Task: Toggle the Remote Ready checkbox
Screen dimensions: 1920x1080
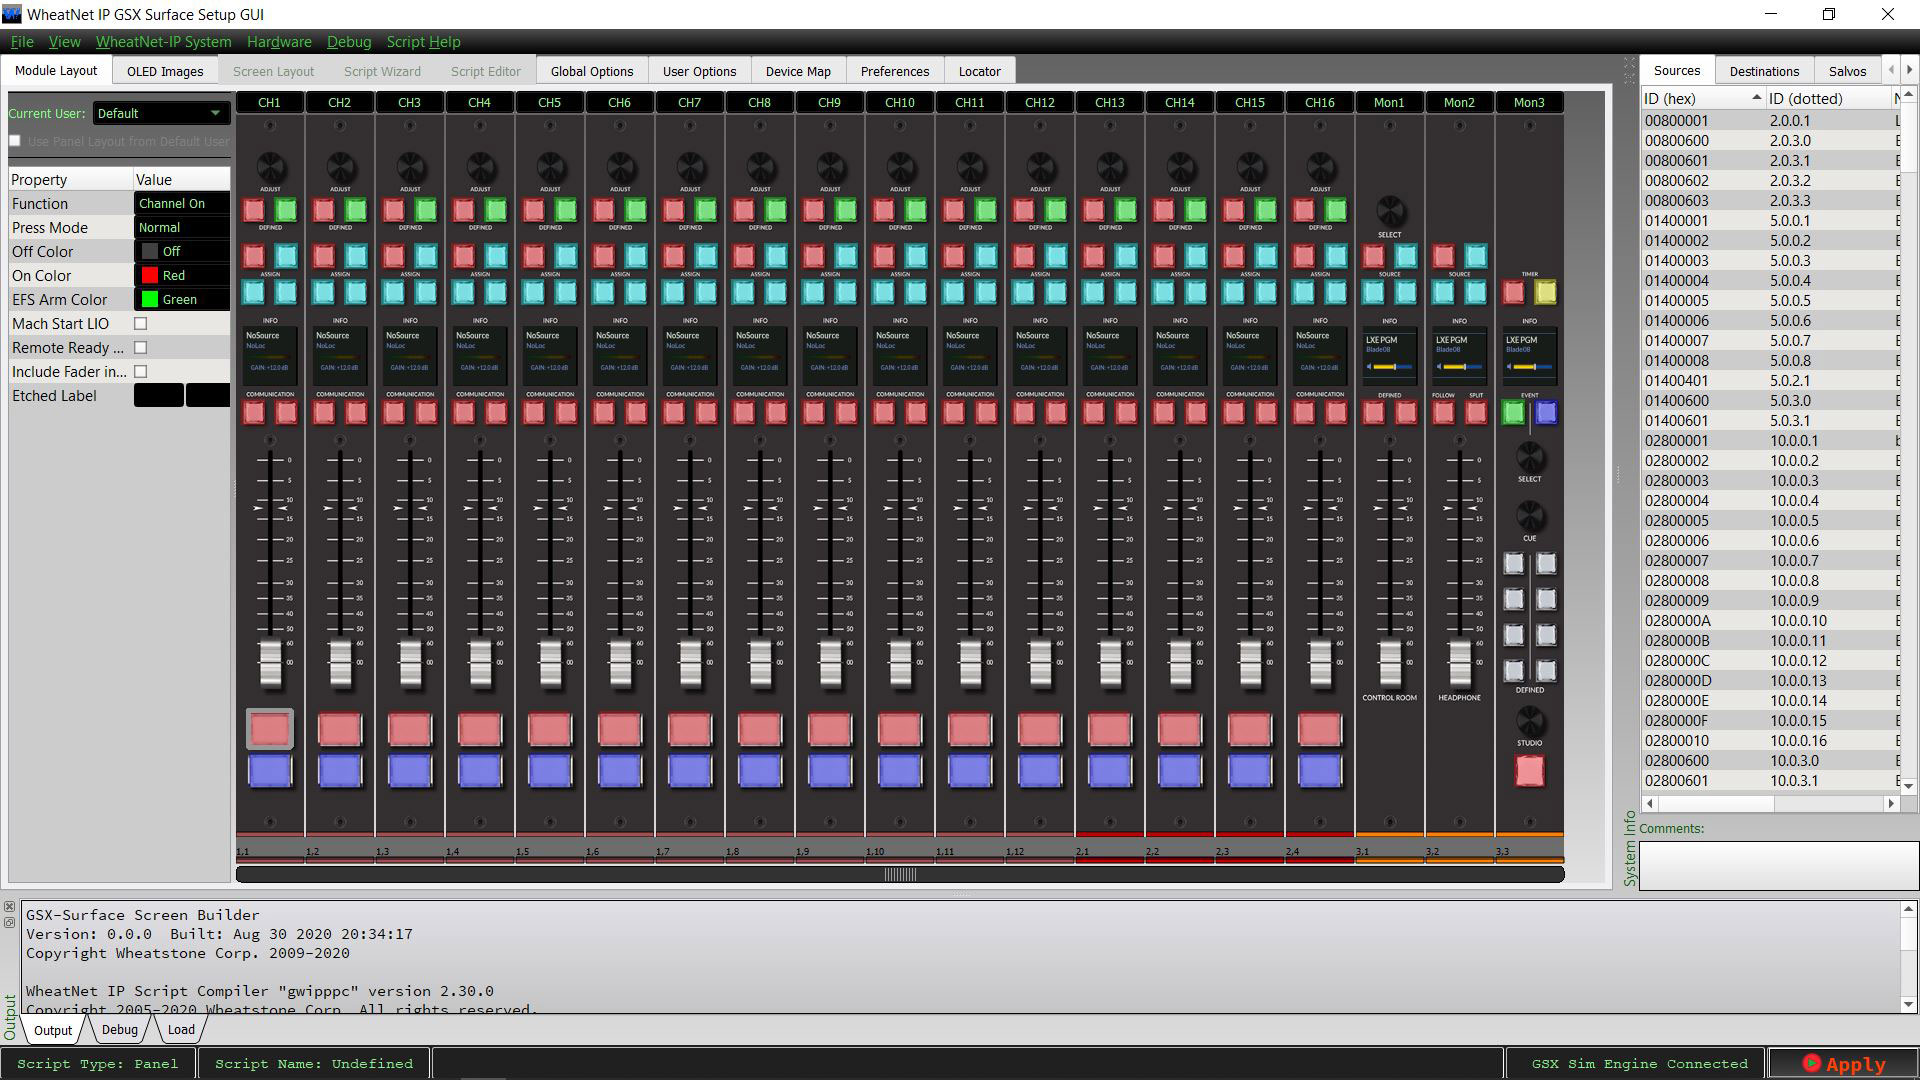Action: click(141, 348)
